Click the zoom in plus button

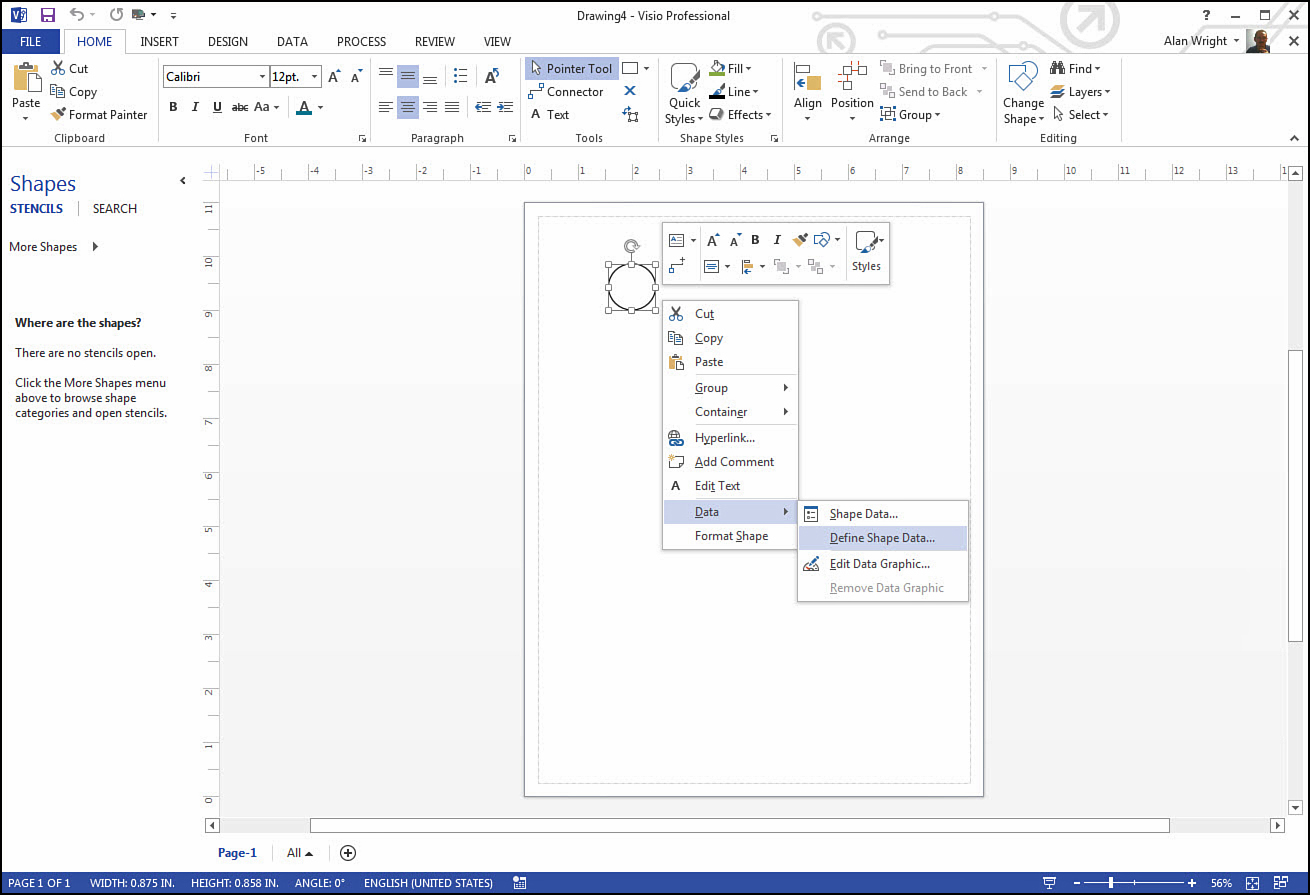[1191, 883]
